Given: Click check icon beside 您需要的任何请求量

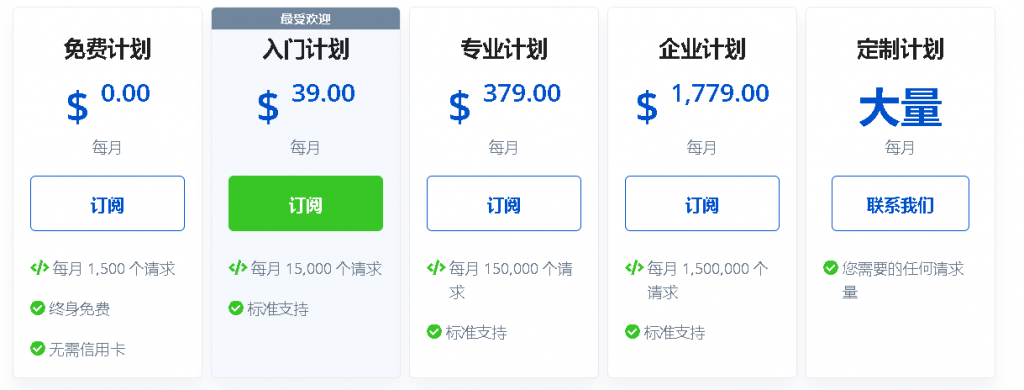Looking at the screenshot, I should pyautogui.click(x=830, y=268).
